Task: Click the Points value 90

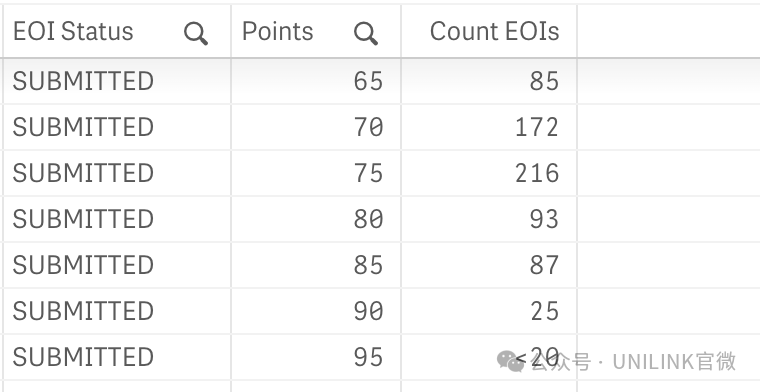Action: [x=368, y=311]
